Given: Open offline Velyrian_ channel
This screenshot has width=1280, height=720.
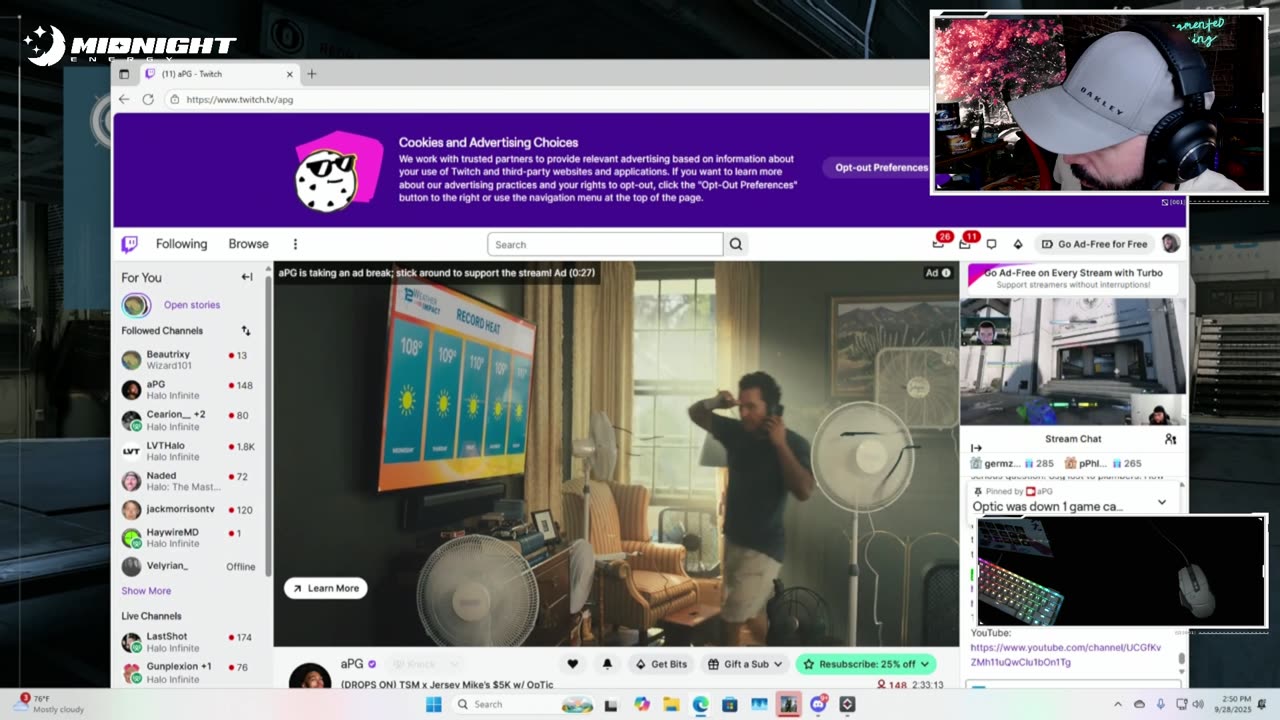Looking at the screenshot, I should 189,566.
